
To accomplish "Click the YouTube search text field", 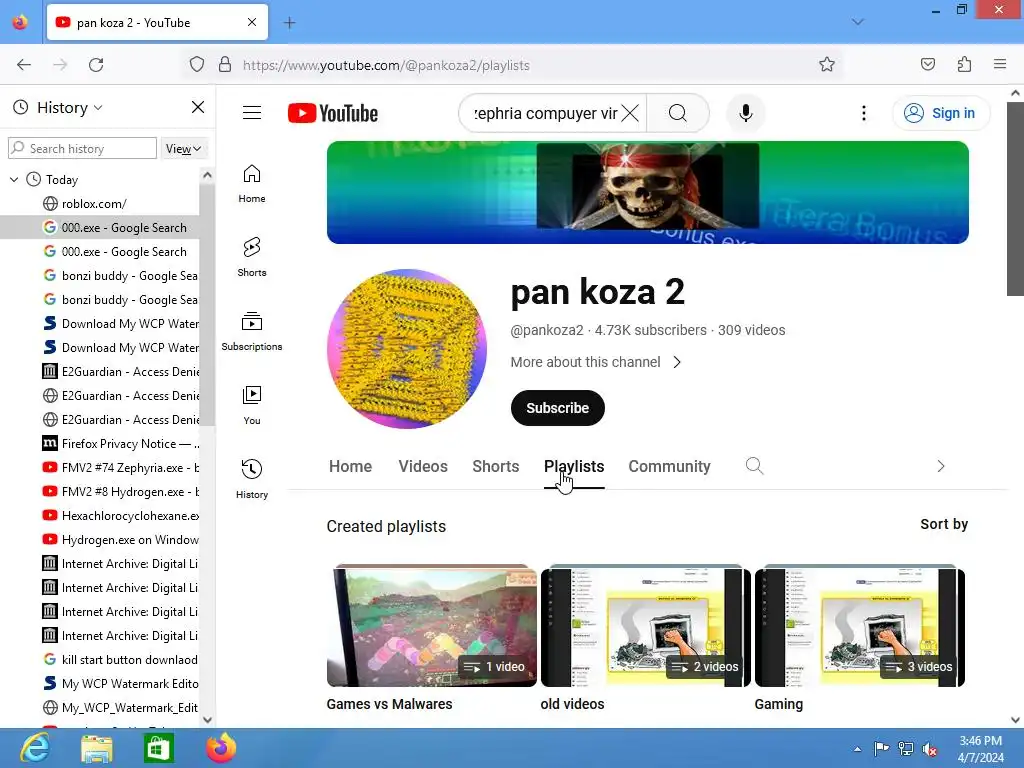I will tap(545, 113).
